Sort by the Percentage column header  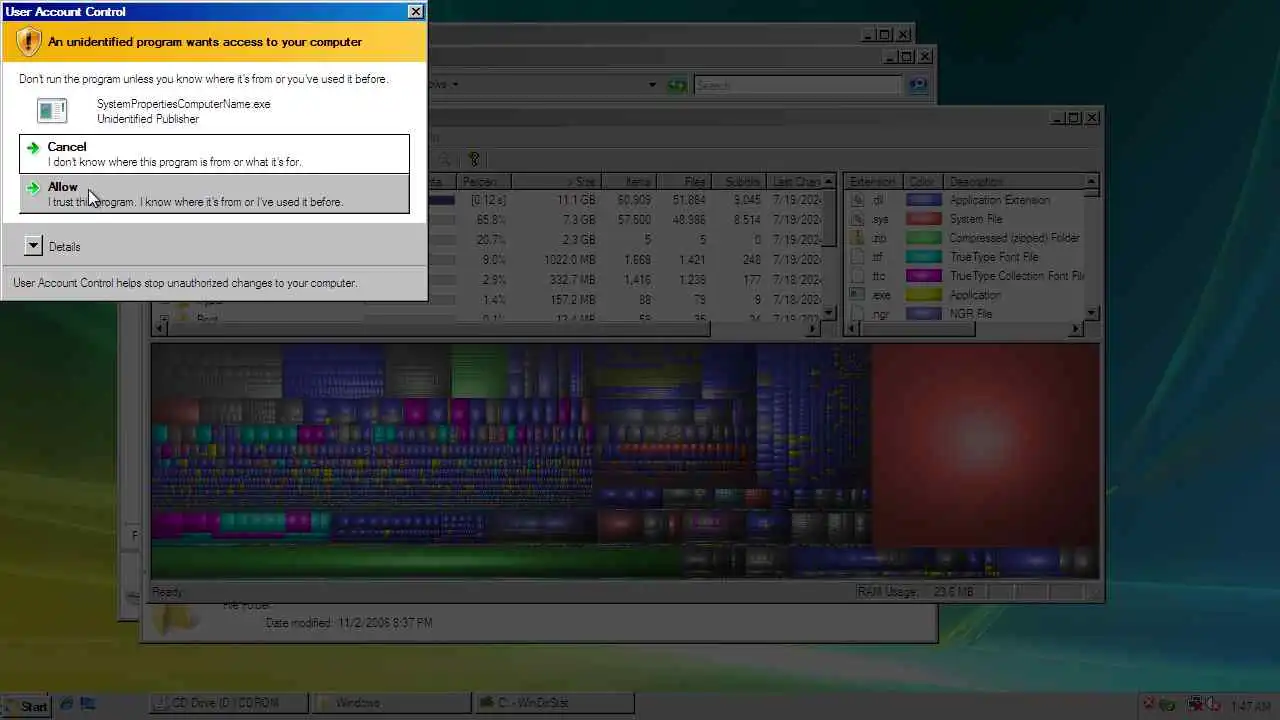pos(485,182)
